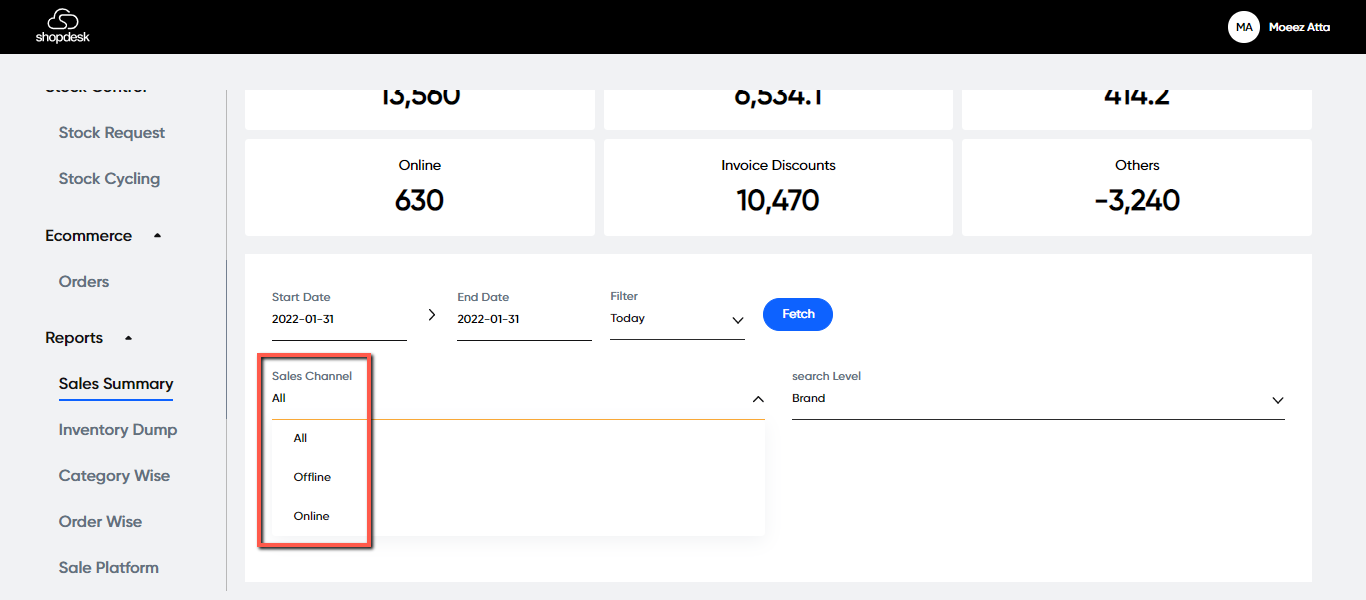
Task: Open the search Level dropdown
Action: (x=1277, y=400)
